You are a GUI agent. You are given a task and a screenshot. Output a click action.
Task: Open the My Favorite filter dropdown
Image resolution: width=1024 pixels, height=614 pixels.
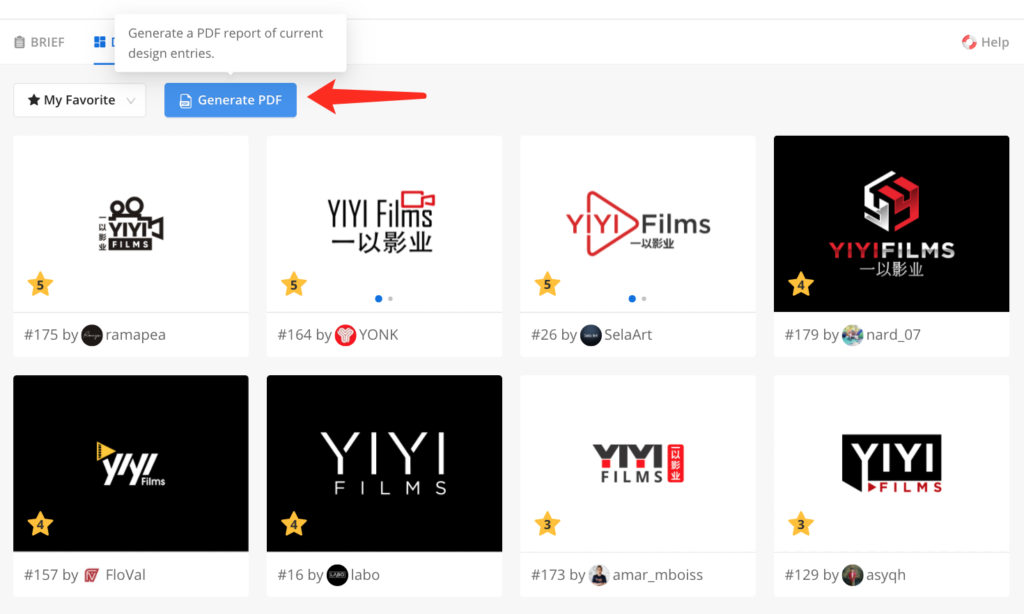coord(79,100)
